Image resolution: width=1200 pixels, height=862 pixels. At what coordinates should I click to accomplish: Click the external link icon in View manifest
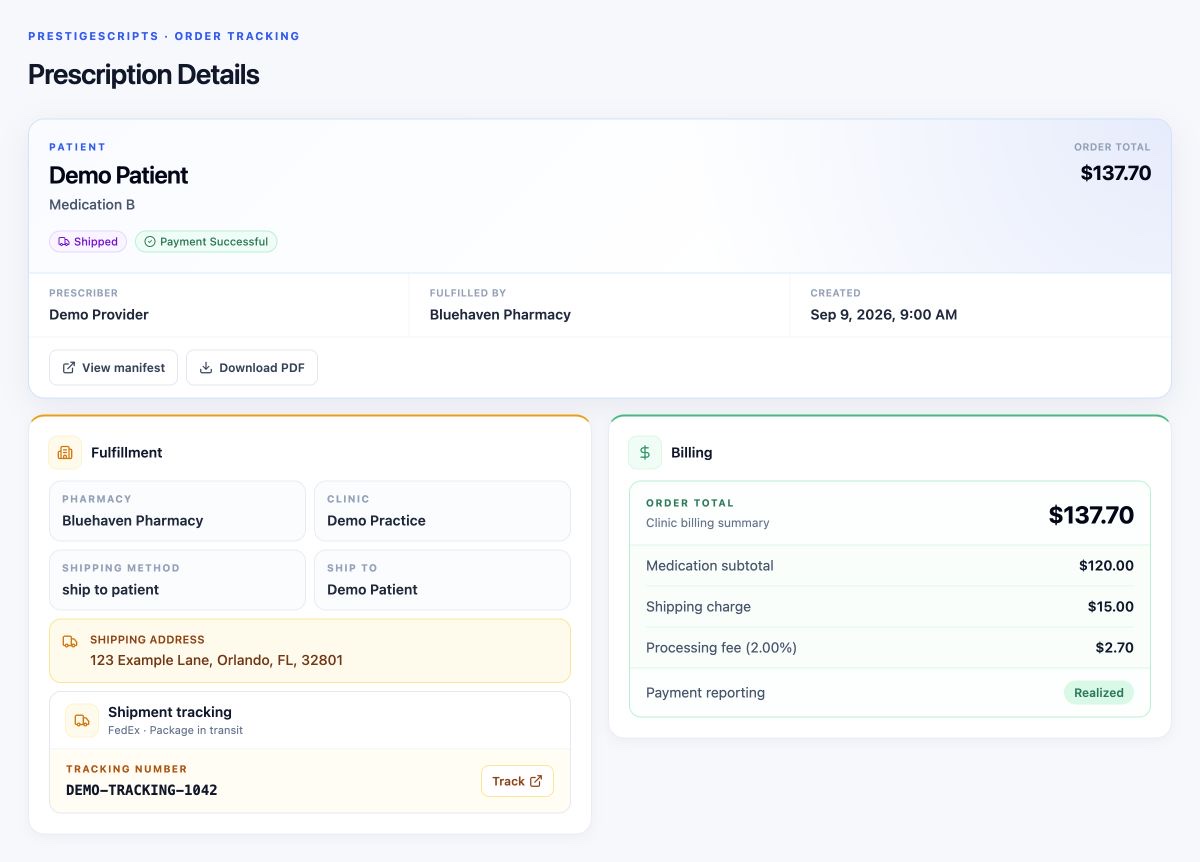tap(69, 368)
